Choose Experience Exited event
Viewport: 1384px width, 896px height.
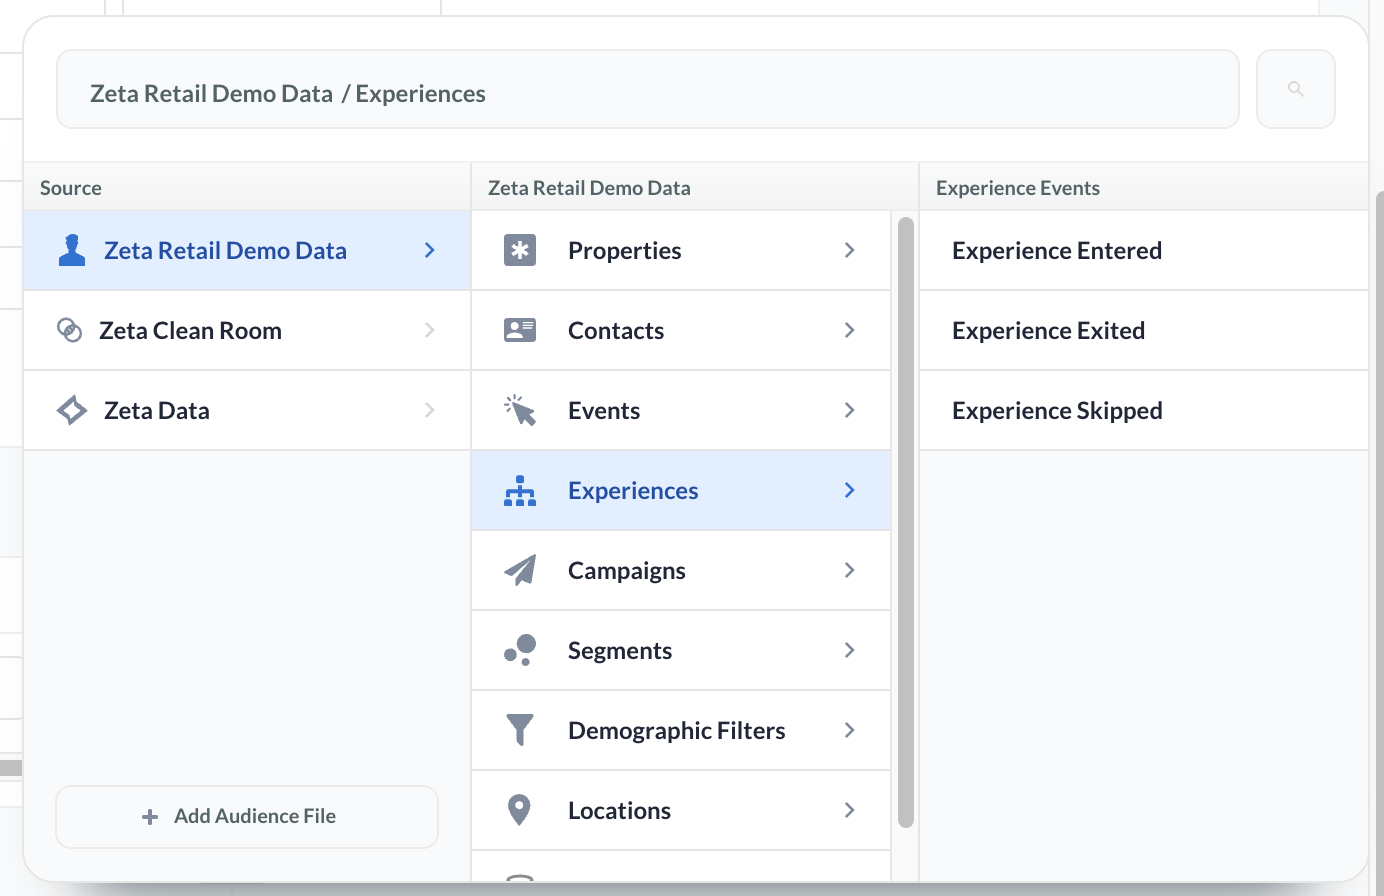click(1143, 330)
